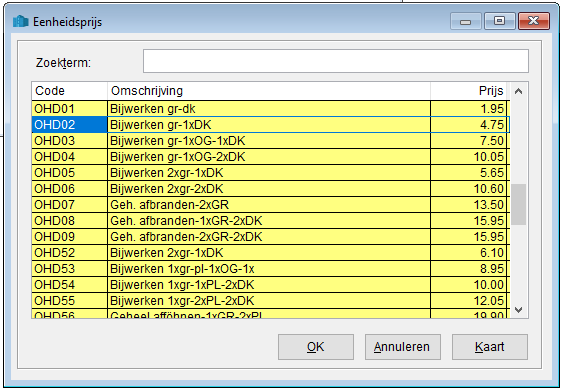Select code OHD08
Viewport: 563px width, 391px height.
point(70,221)
